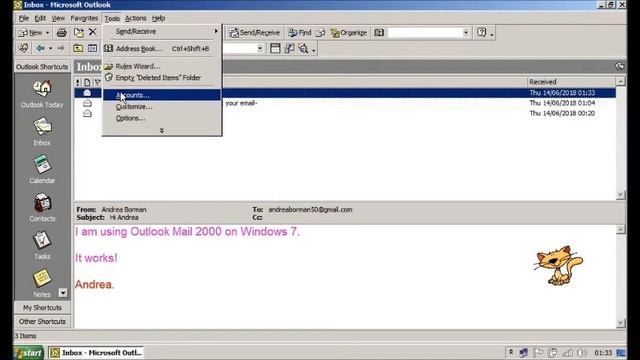Open the Send/Receive submenu in Tools
Screen dimensions: 640x360
(x=162, y=31)
